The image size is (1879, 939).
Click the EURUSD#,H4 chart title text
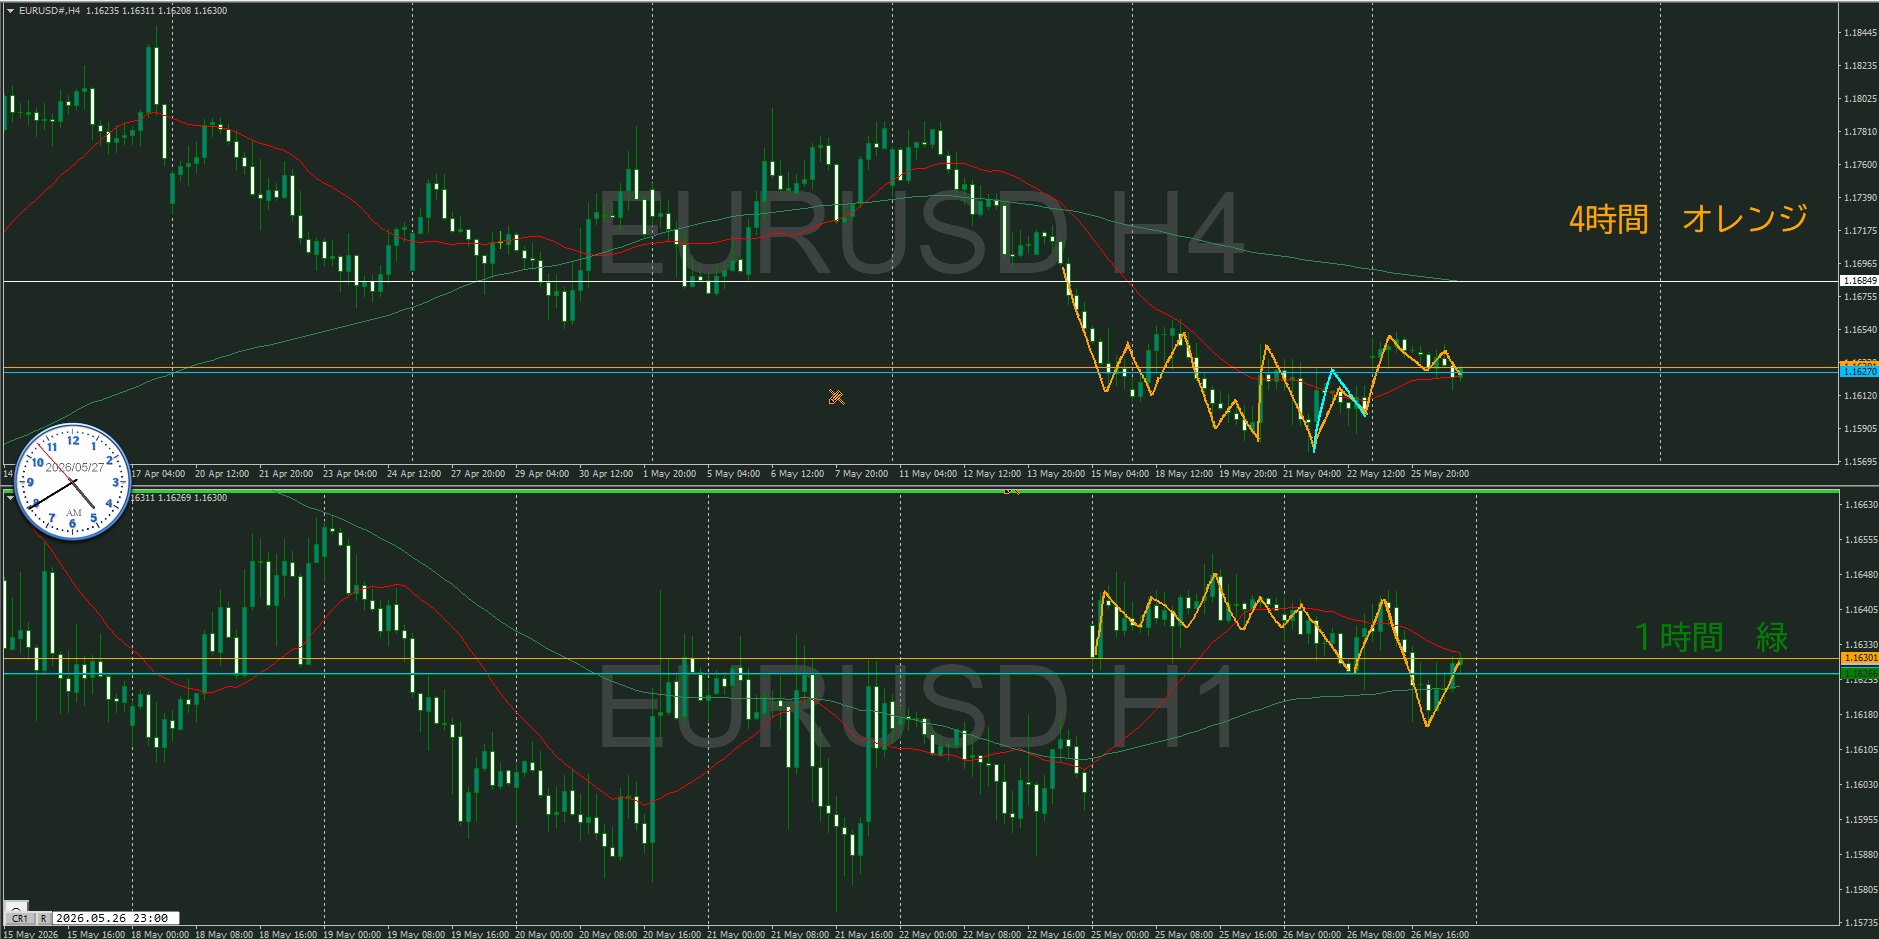pyautogui.click(x=50, y=11)
